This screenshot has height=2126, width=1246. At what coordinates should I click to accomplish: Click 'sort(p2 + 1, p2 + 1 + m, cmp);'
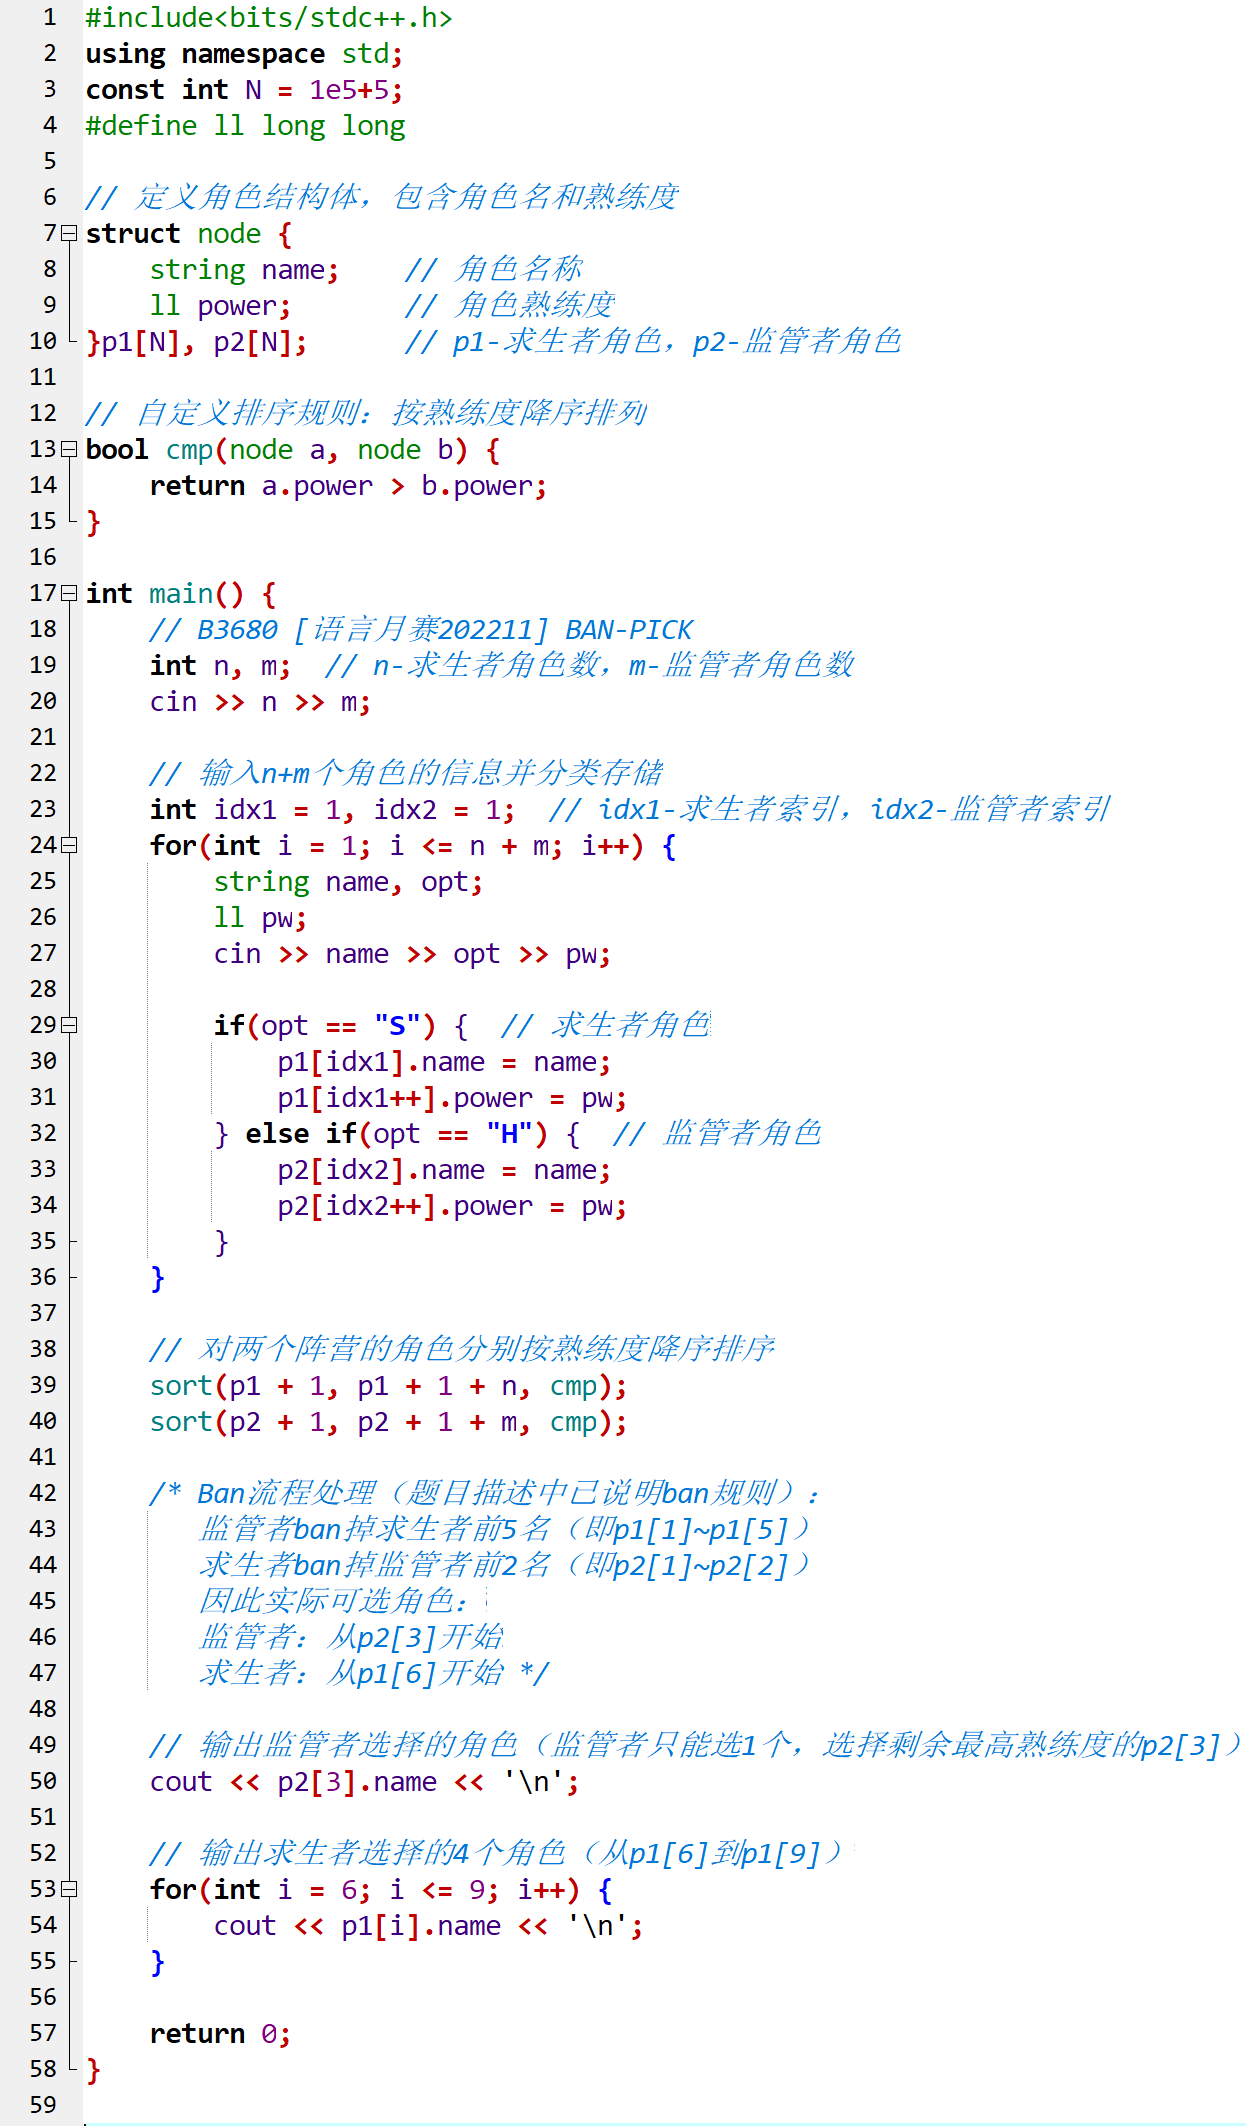click(x=388, y=1422)
